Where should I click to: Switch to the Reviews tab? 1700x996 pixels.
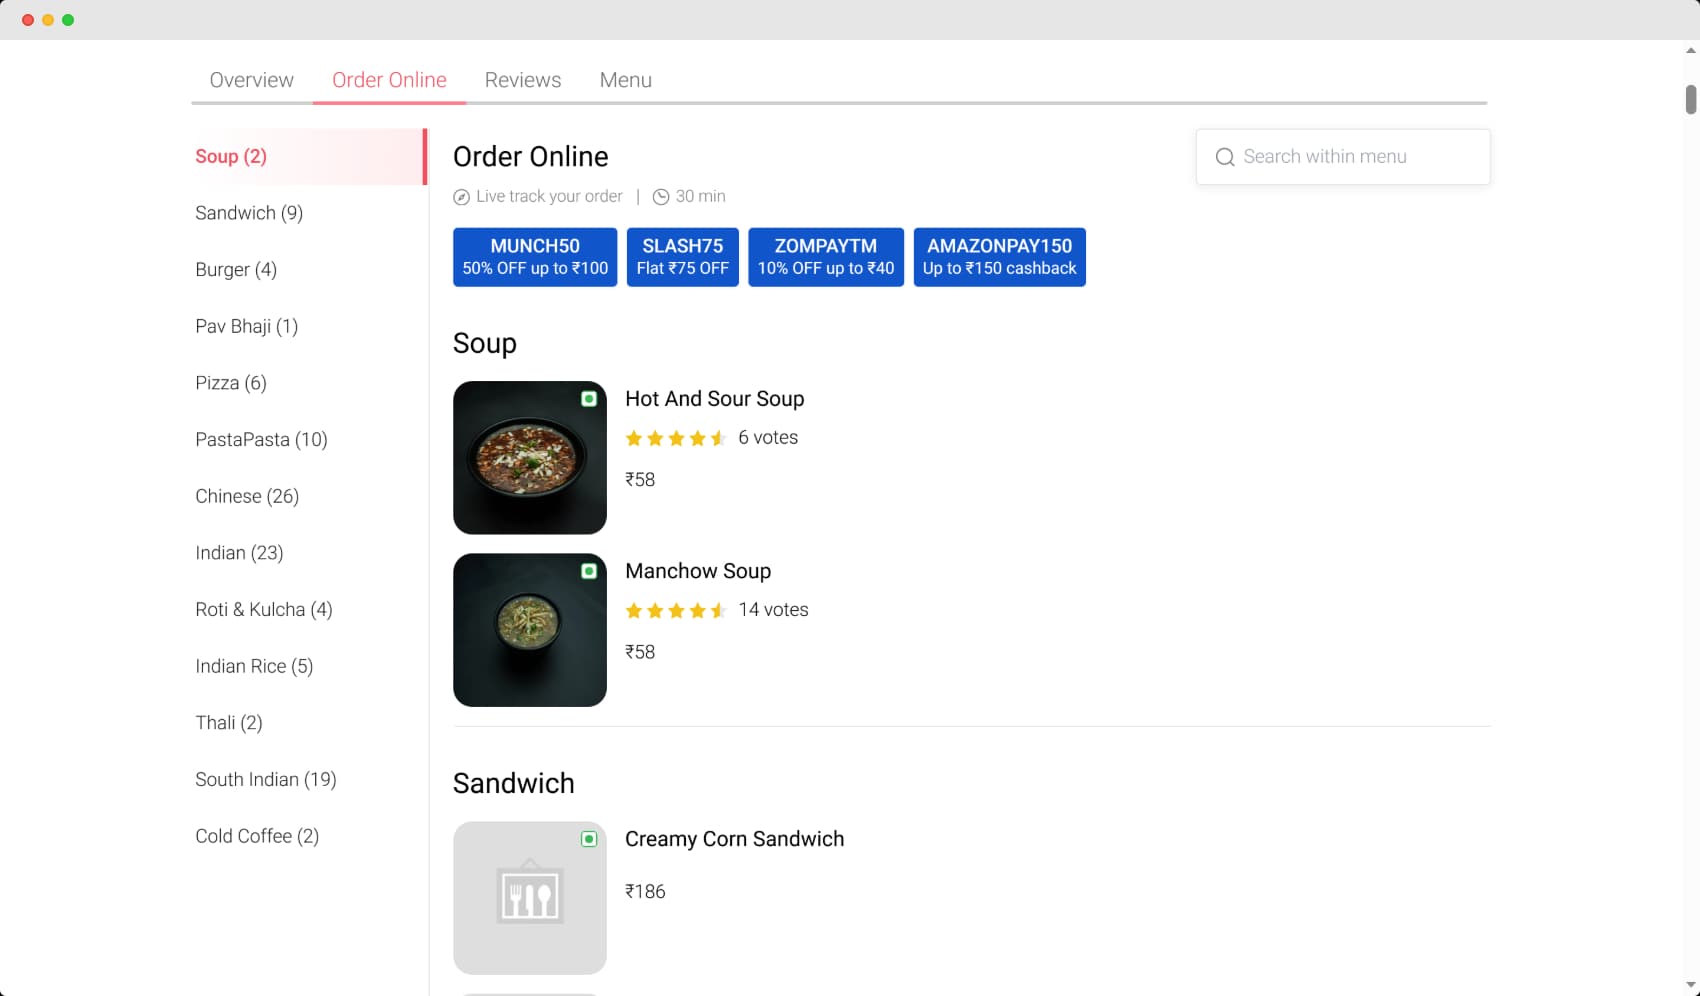pyautogui.click(x=523, y=80)
